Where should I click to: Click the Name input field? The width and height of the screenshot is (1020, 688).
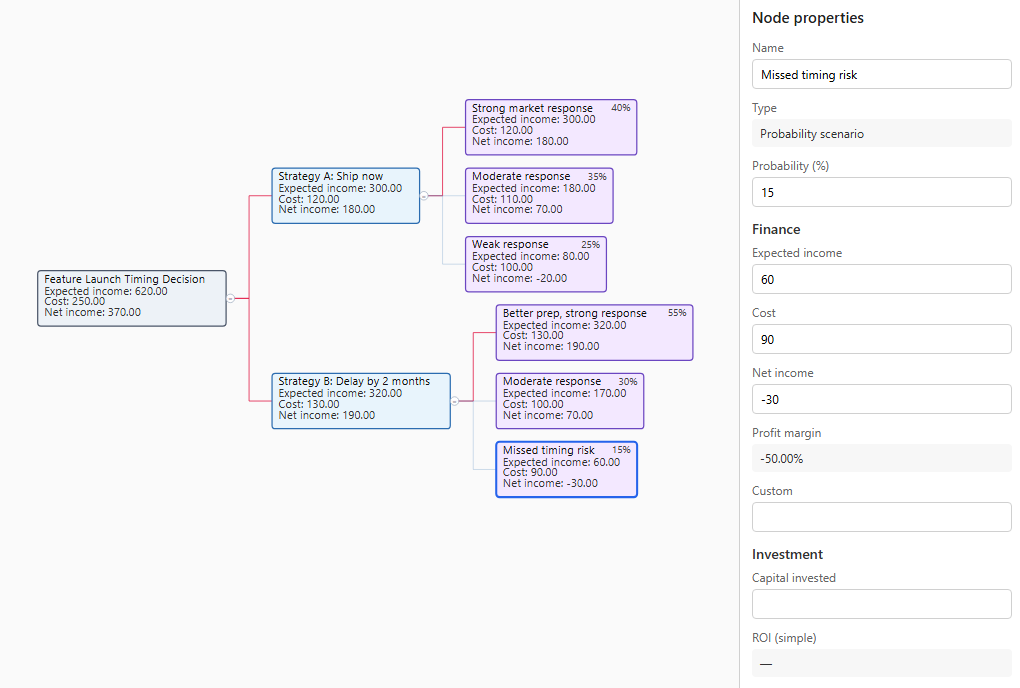881,74
